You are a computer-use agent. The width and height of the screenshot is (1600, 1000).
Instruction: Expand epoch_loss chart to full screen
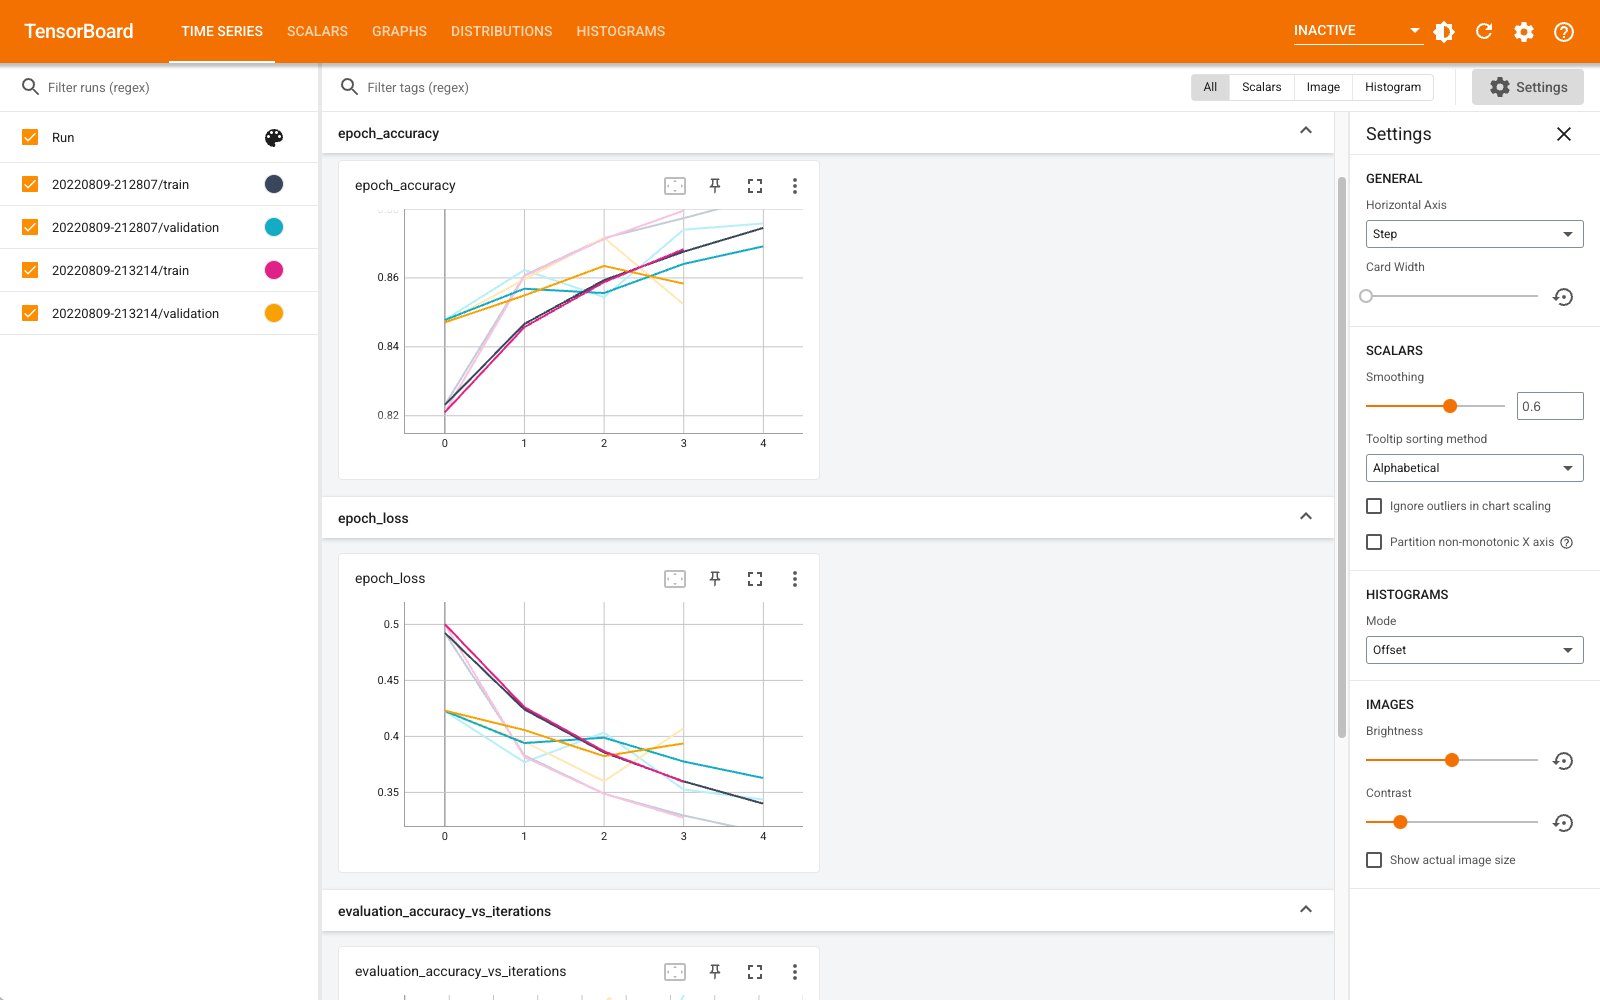point(755,579)
